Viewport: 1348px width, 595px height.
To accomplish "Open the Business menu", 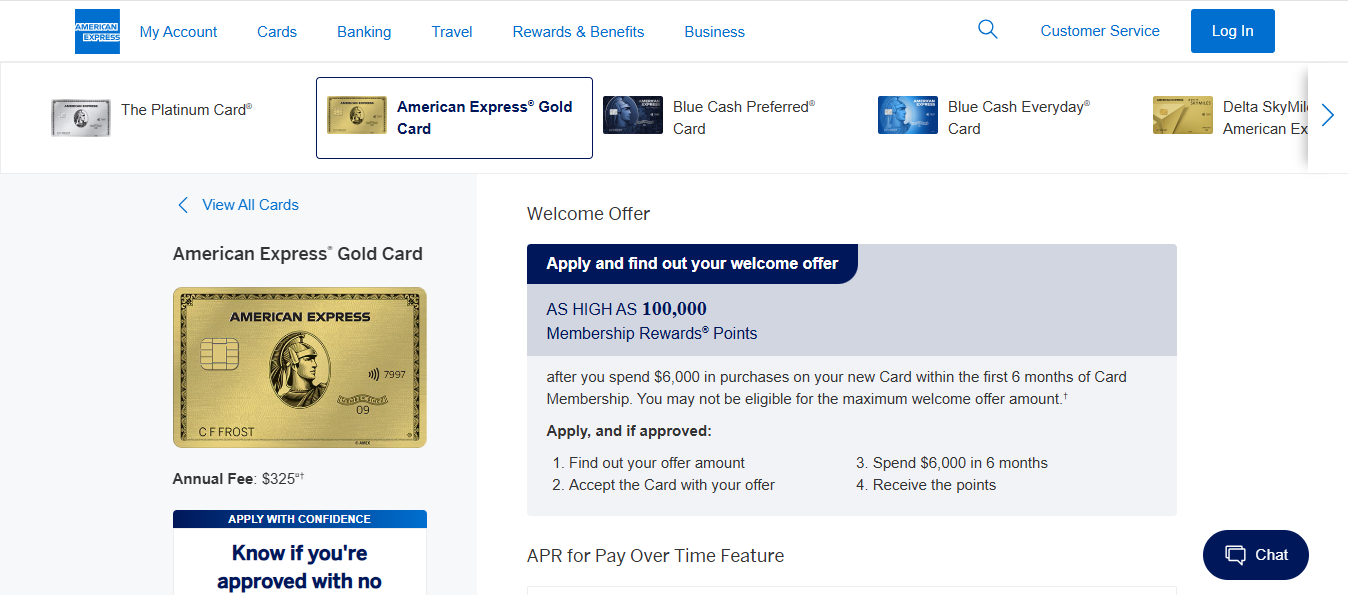I will click(714, 31).
